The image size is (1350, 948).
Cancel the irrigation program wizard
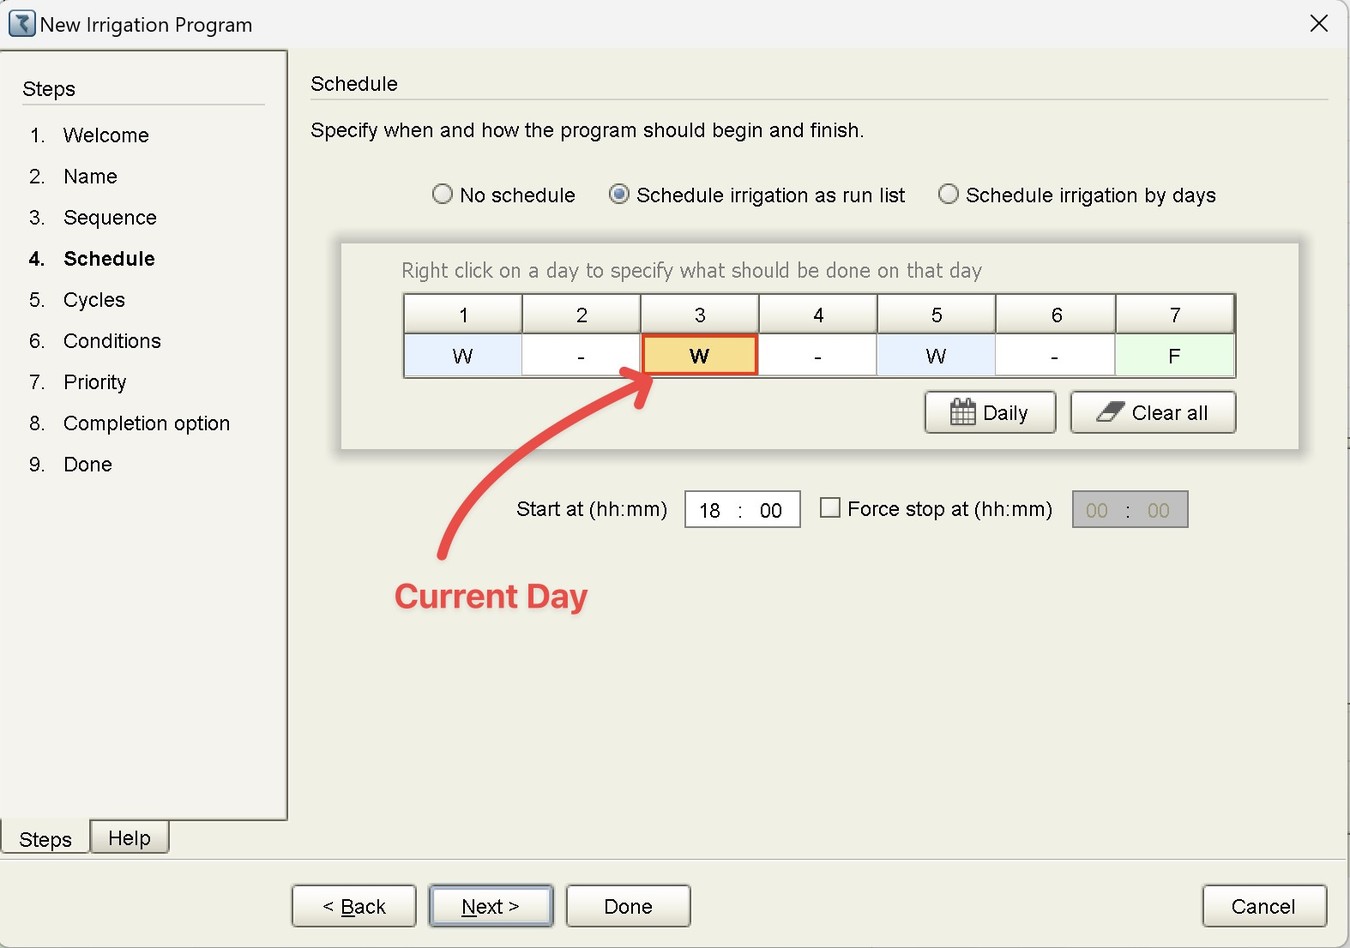[1263, 906]
